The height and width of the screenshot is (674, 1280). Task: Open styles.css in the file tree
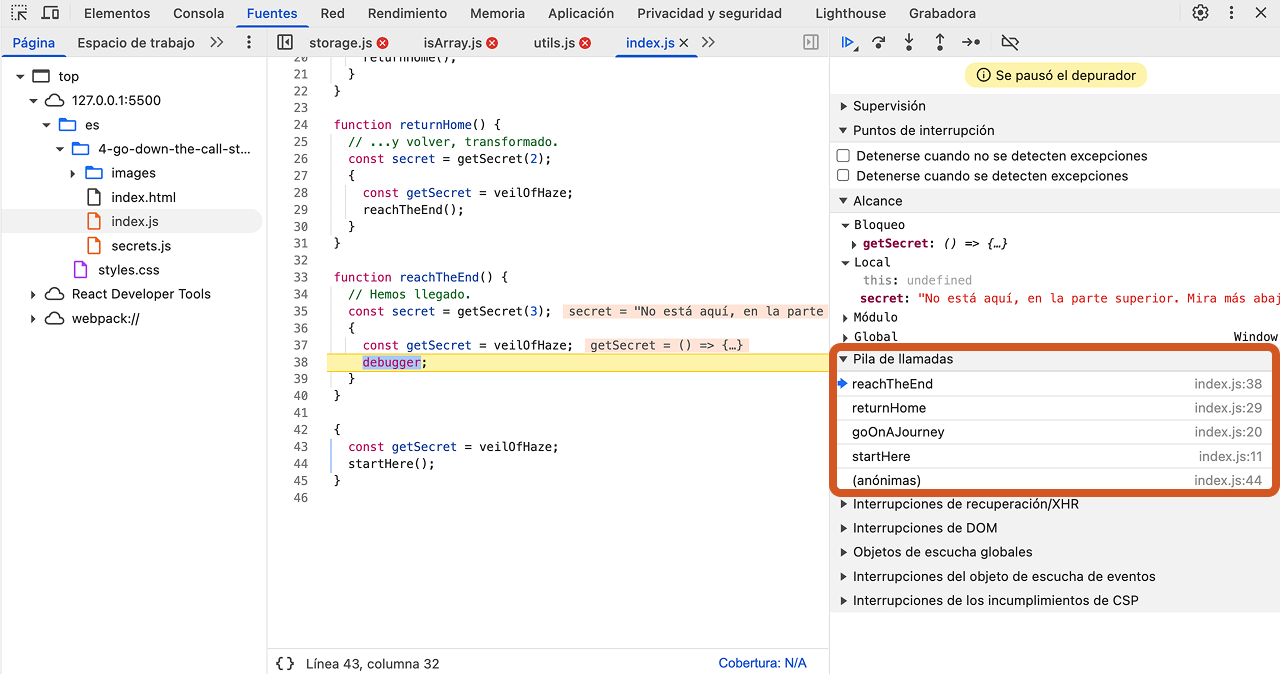129,270
